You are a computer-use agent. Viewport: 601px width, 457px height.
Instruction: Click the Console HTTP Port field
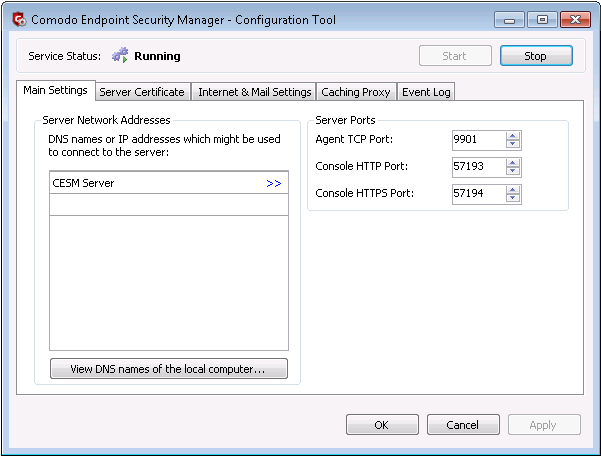pyautogui.click(x=479, y=167)
